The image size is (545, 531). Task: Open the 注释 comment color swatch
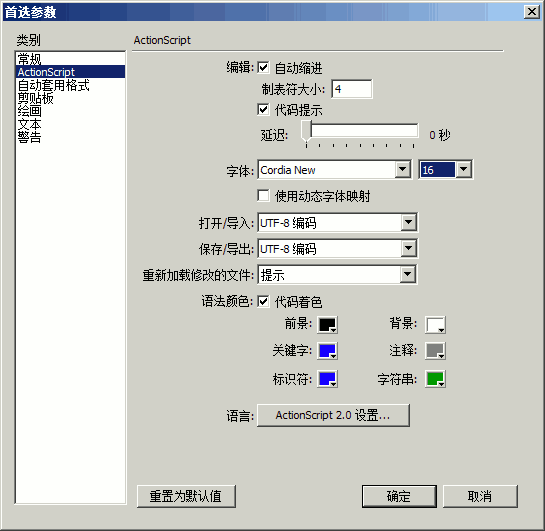click(x=435, y=351)
